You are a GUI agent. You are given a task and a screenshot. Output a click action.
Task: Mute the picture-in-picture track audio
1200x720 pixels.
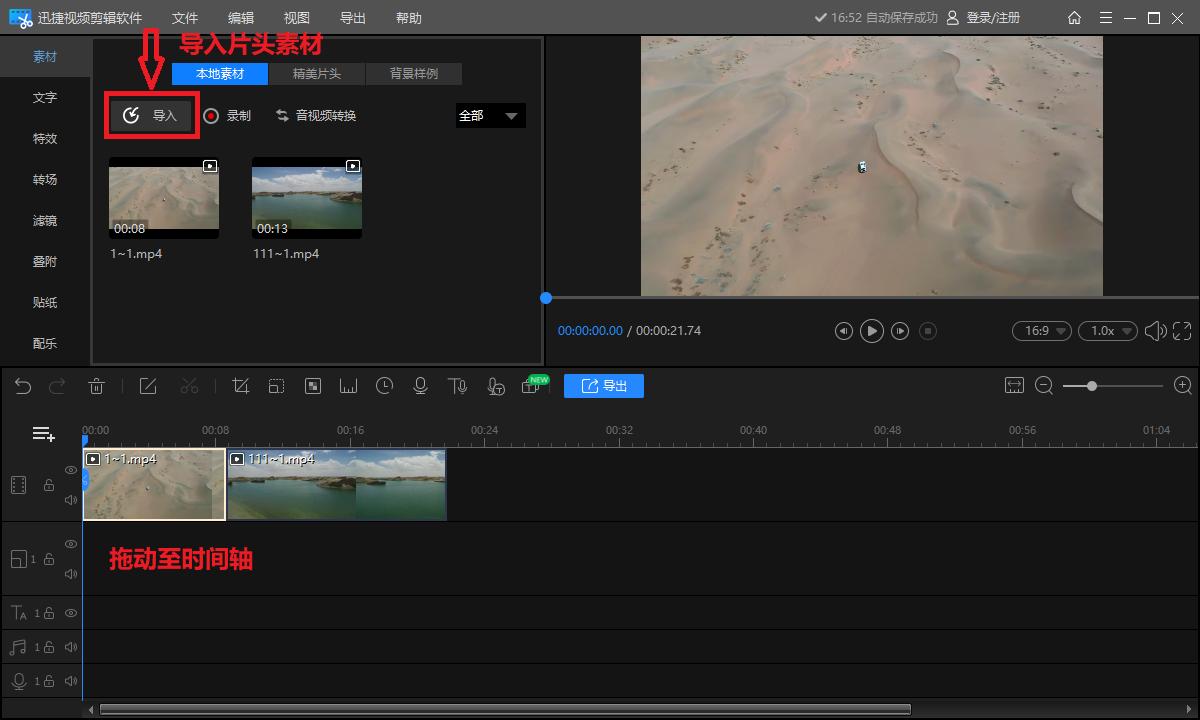point(71,574)
